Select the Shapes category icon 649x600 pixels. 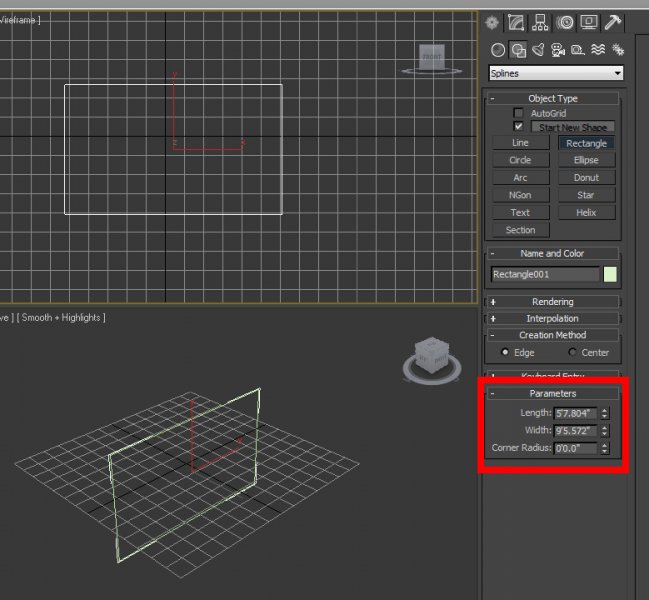pos(518,50)
